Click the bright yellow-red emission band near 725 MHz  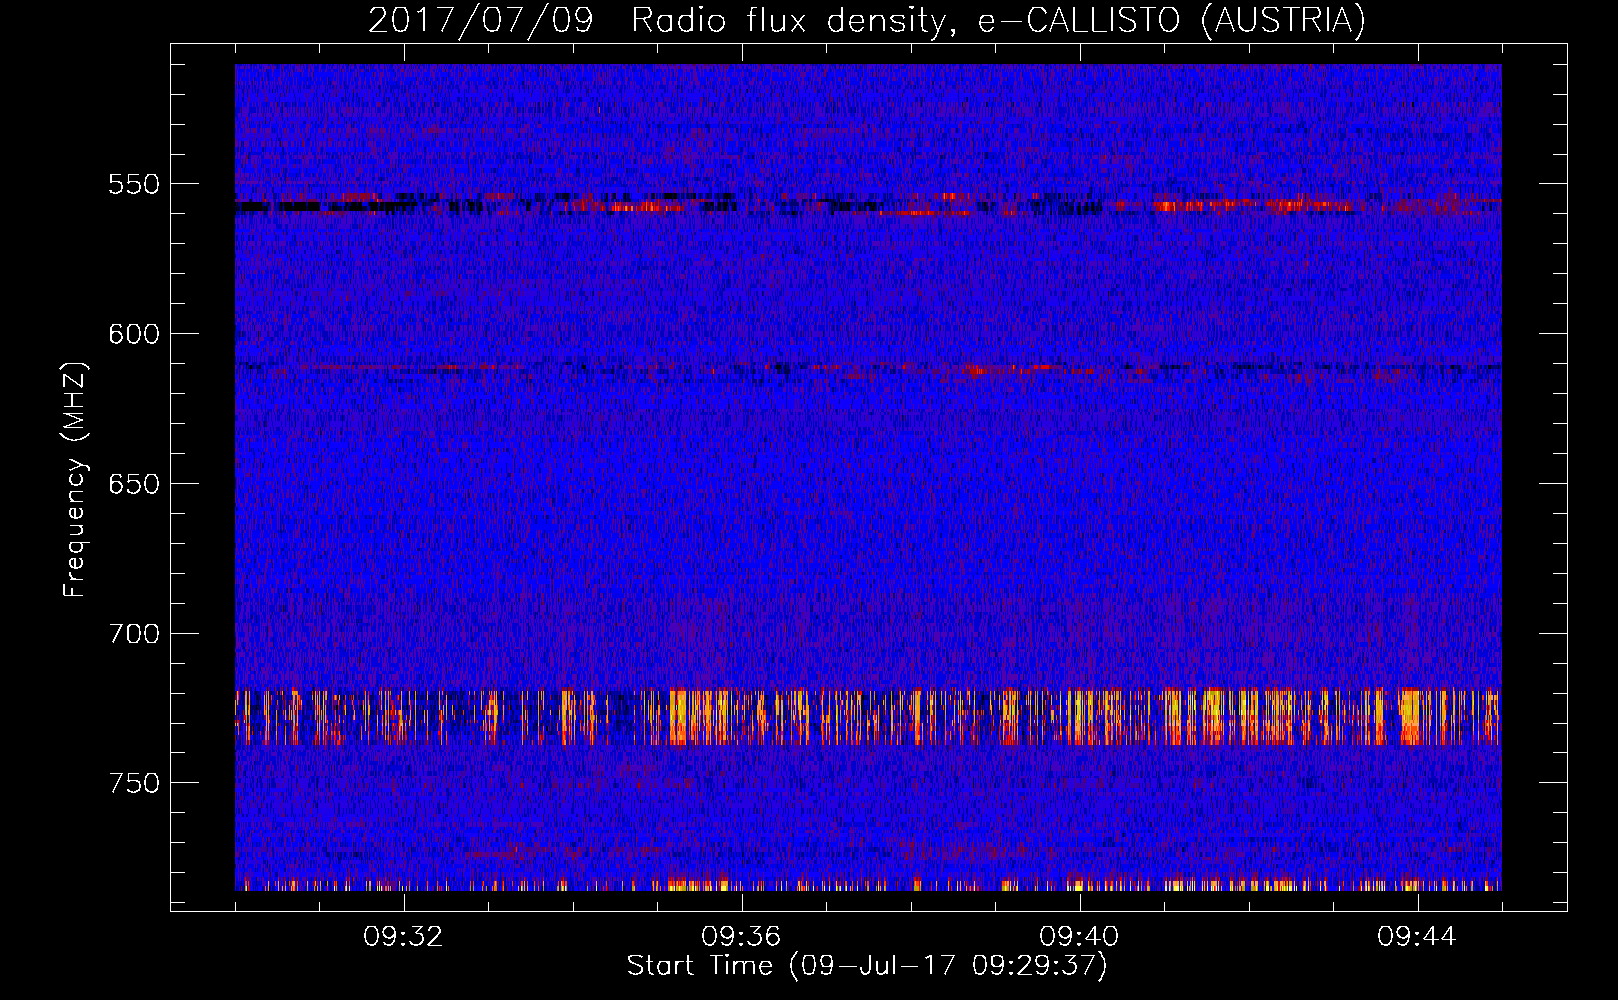click(x=868, y=717)
